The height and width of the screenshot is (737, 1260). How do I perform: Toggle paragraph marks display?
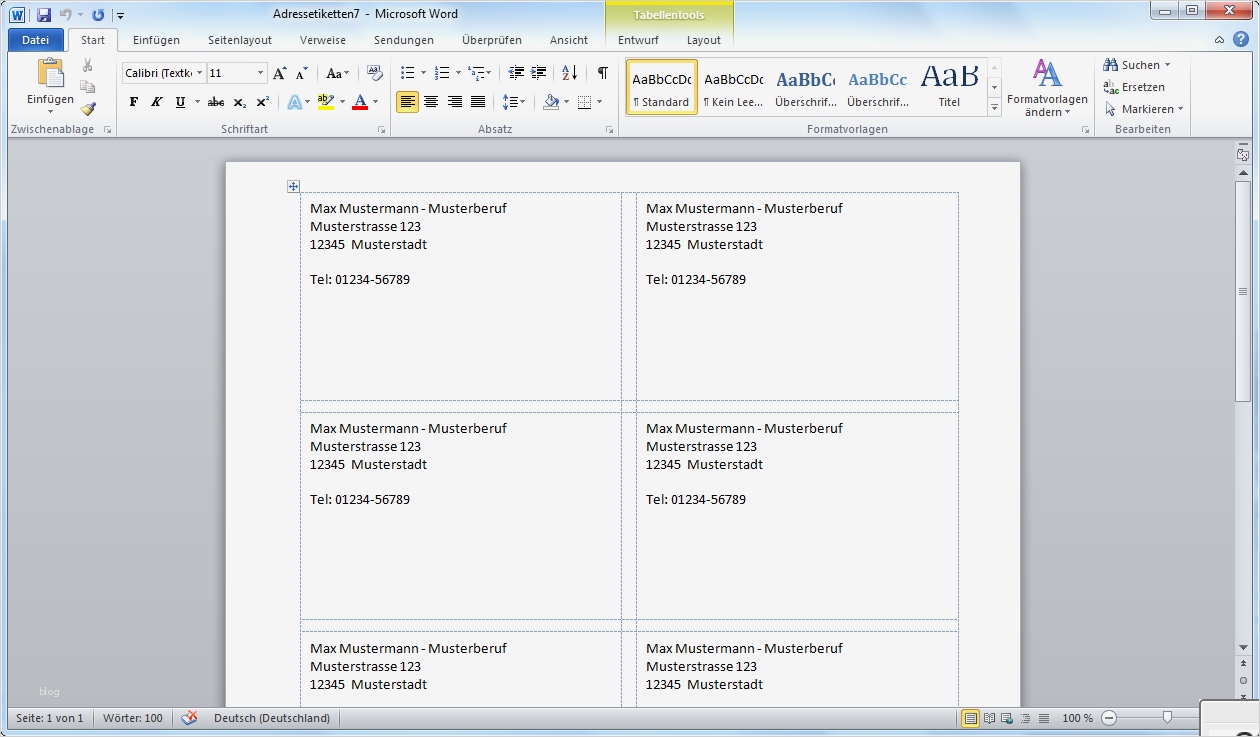pos(601,73)
